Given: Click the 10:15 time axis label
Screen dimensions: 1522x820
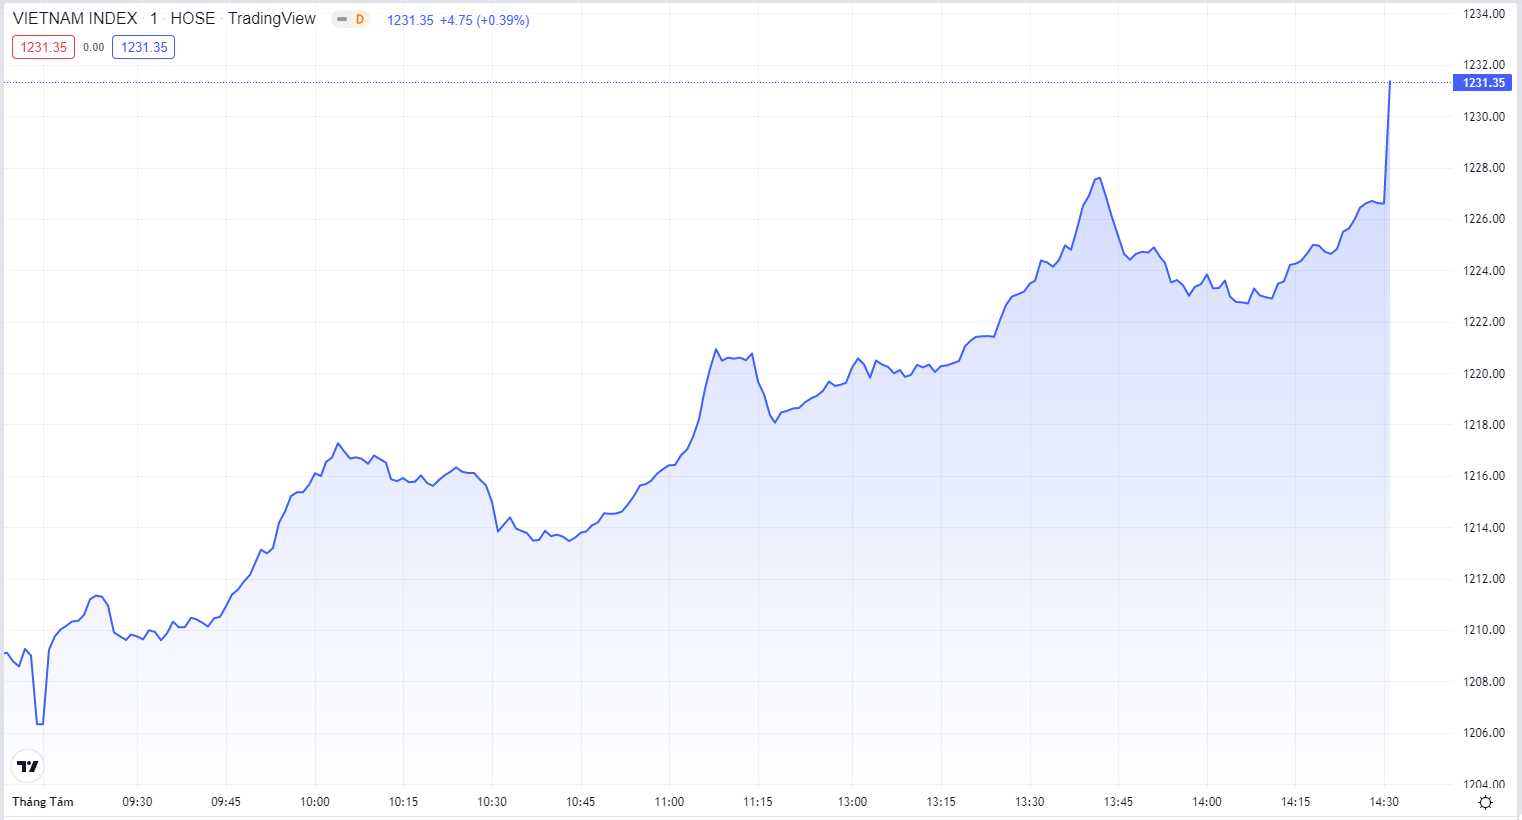Looking at the screenshot, I should (403, 802).
